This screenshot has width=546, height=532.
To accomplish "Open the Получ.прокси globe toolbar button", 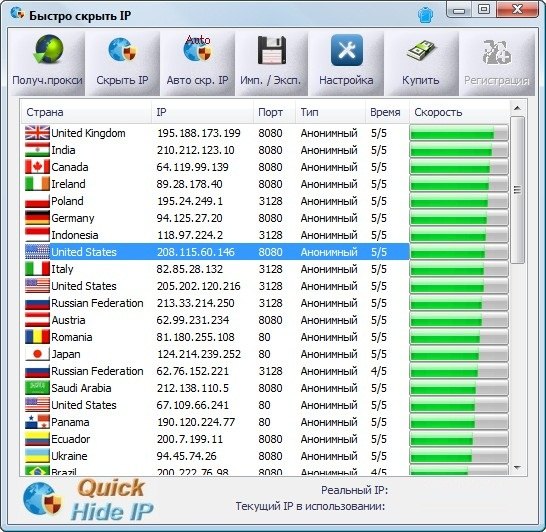I will 47,63.
